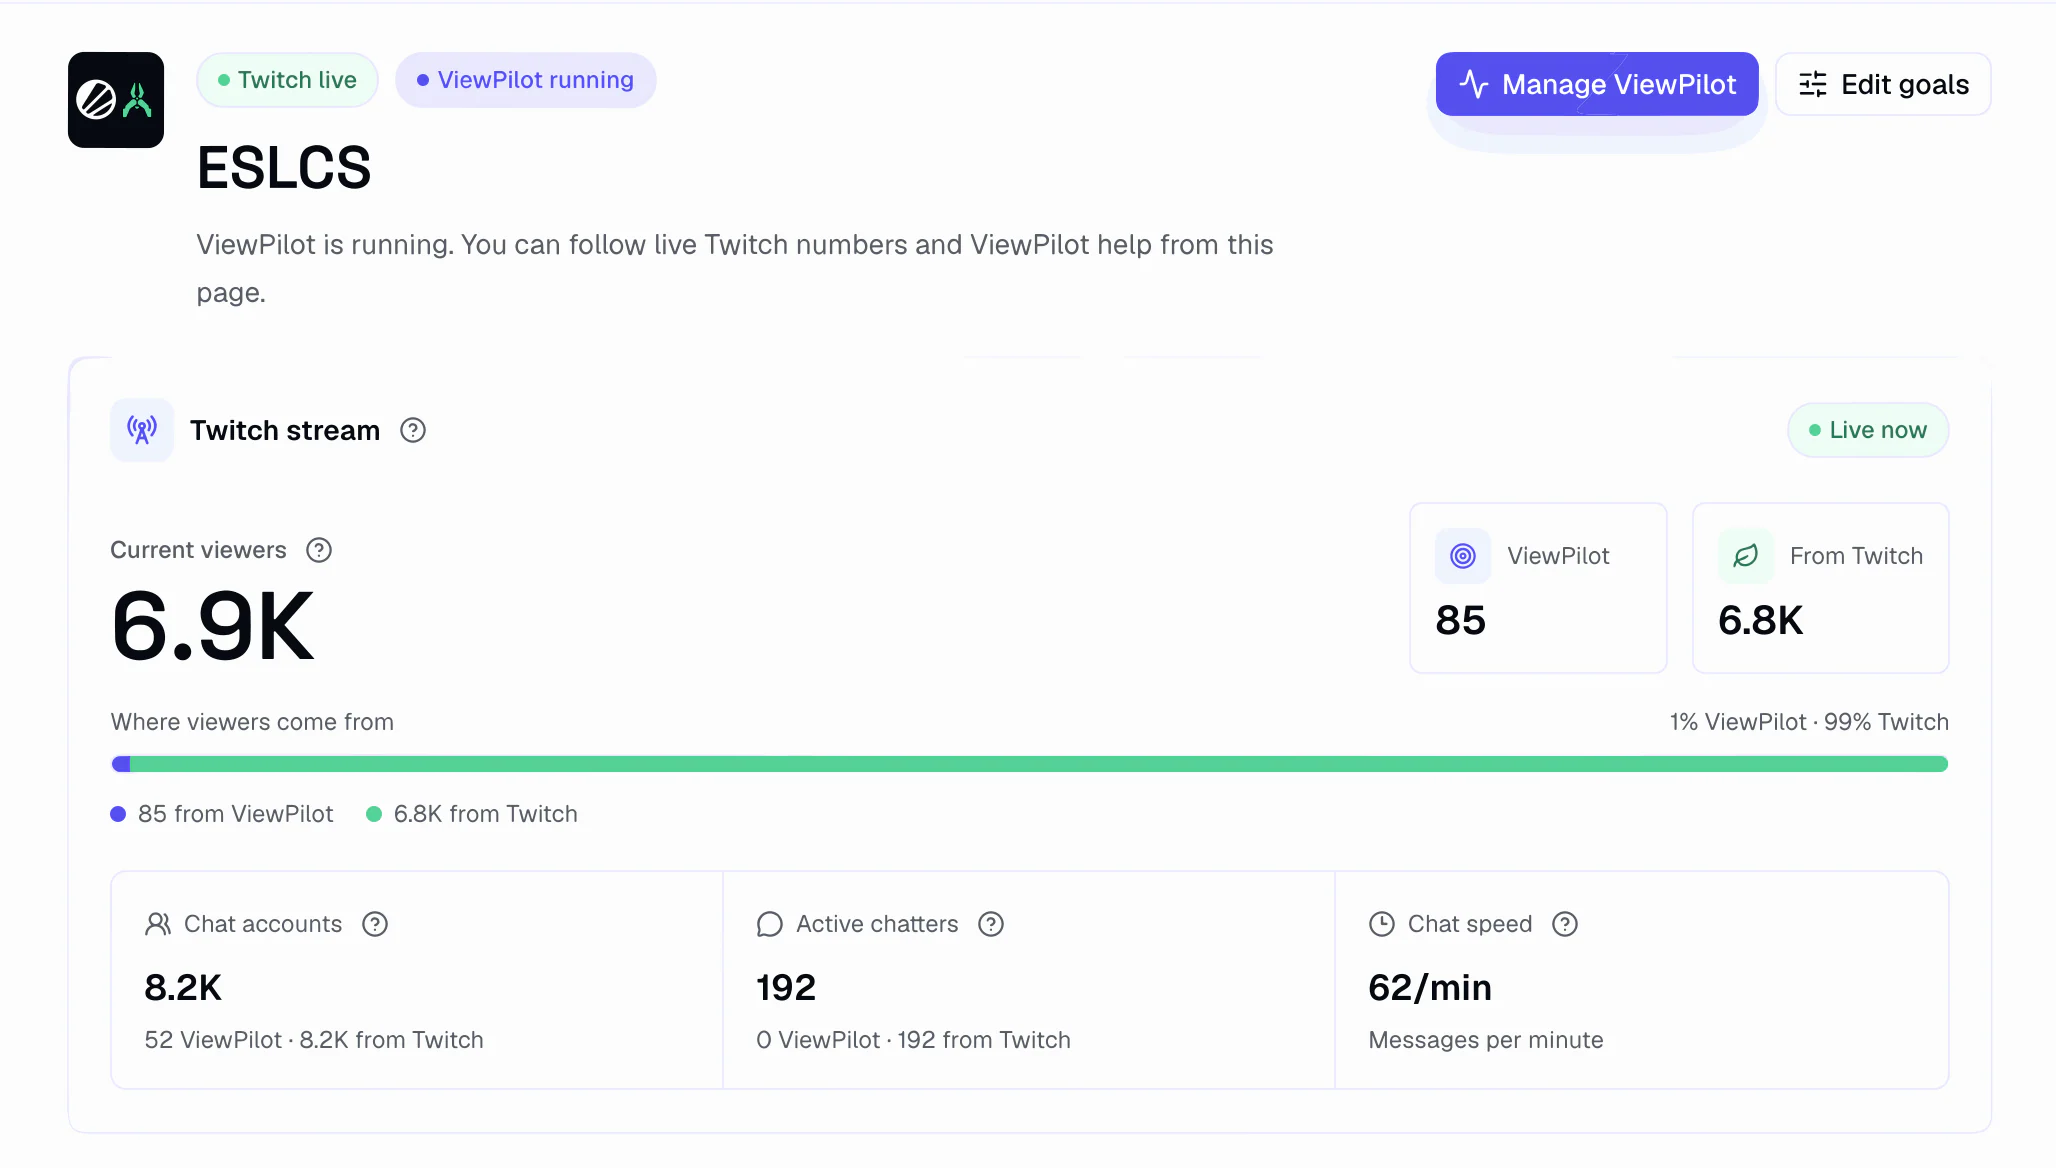Click the Twitch stream broadcast tower icon
This screenshot has width=2056, height=1168.
click(142, 430)
